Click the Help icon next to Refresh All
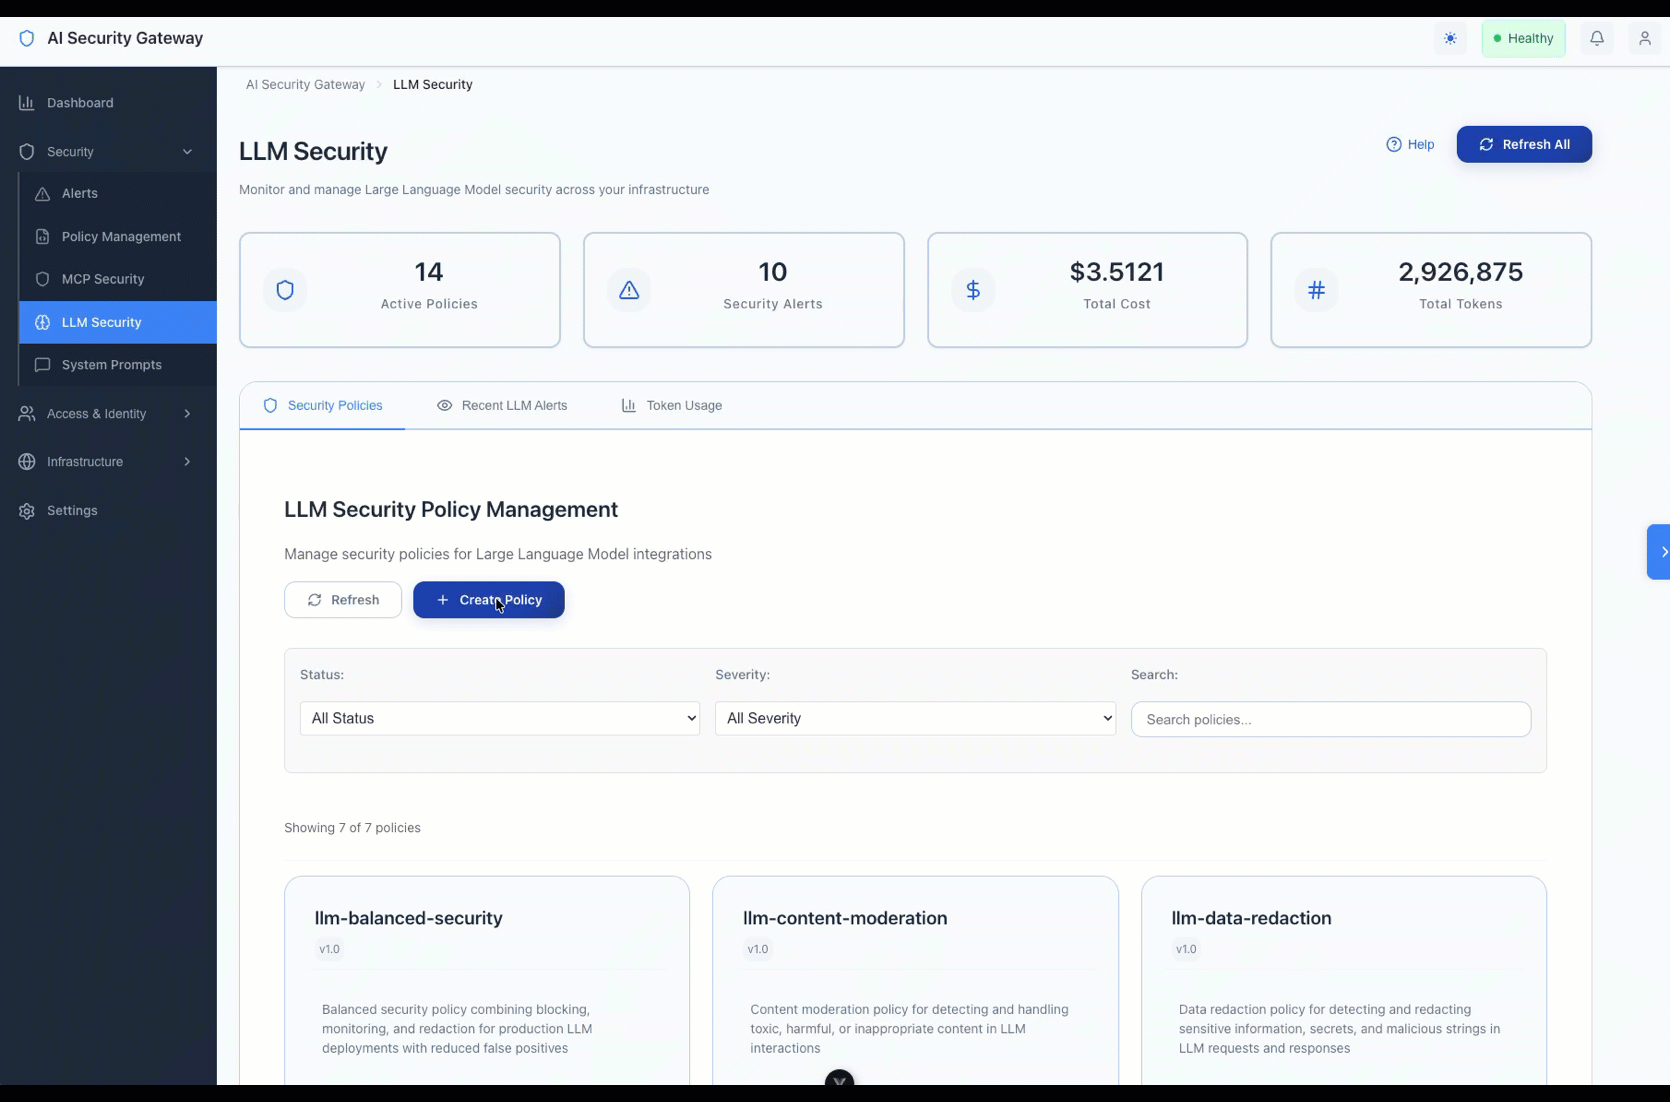 tap(1396, 144)
